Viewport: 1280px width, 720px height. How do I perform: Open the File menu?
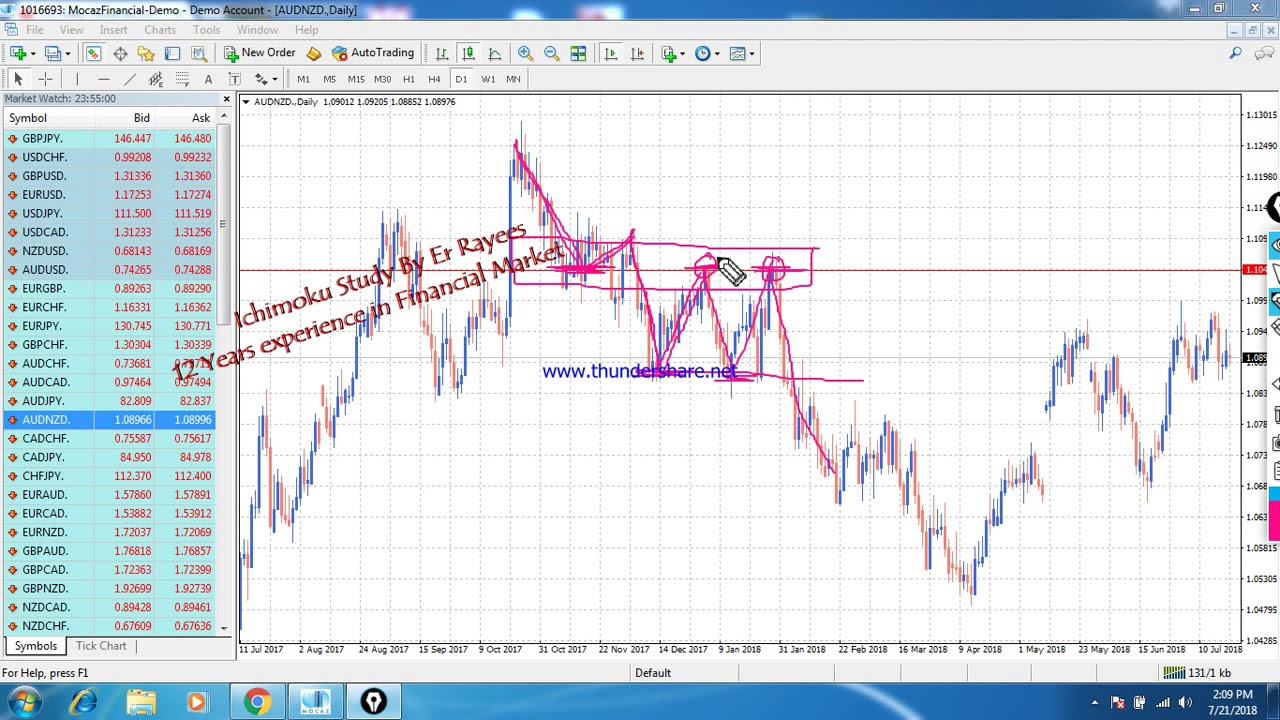[34, 30]
